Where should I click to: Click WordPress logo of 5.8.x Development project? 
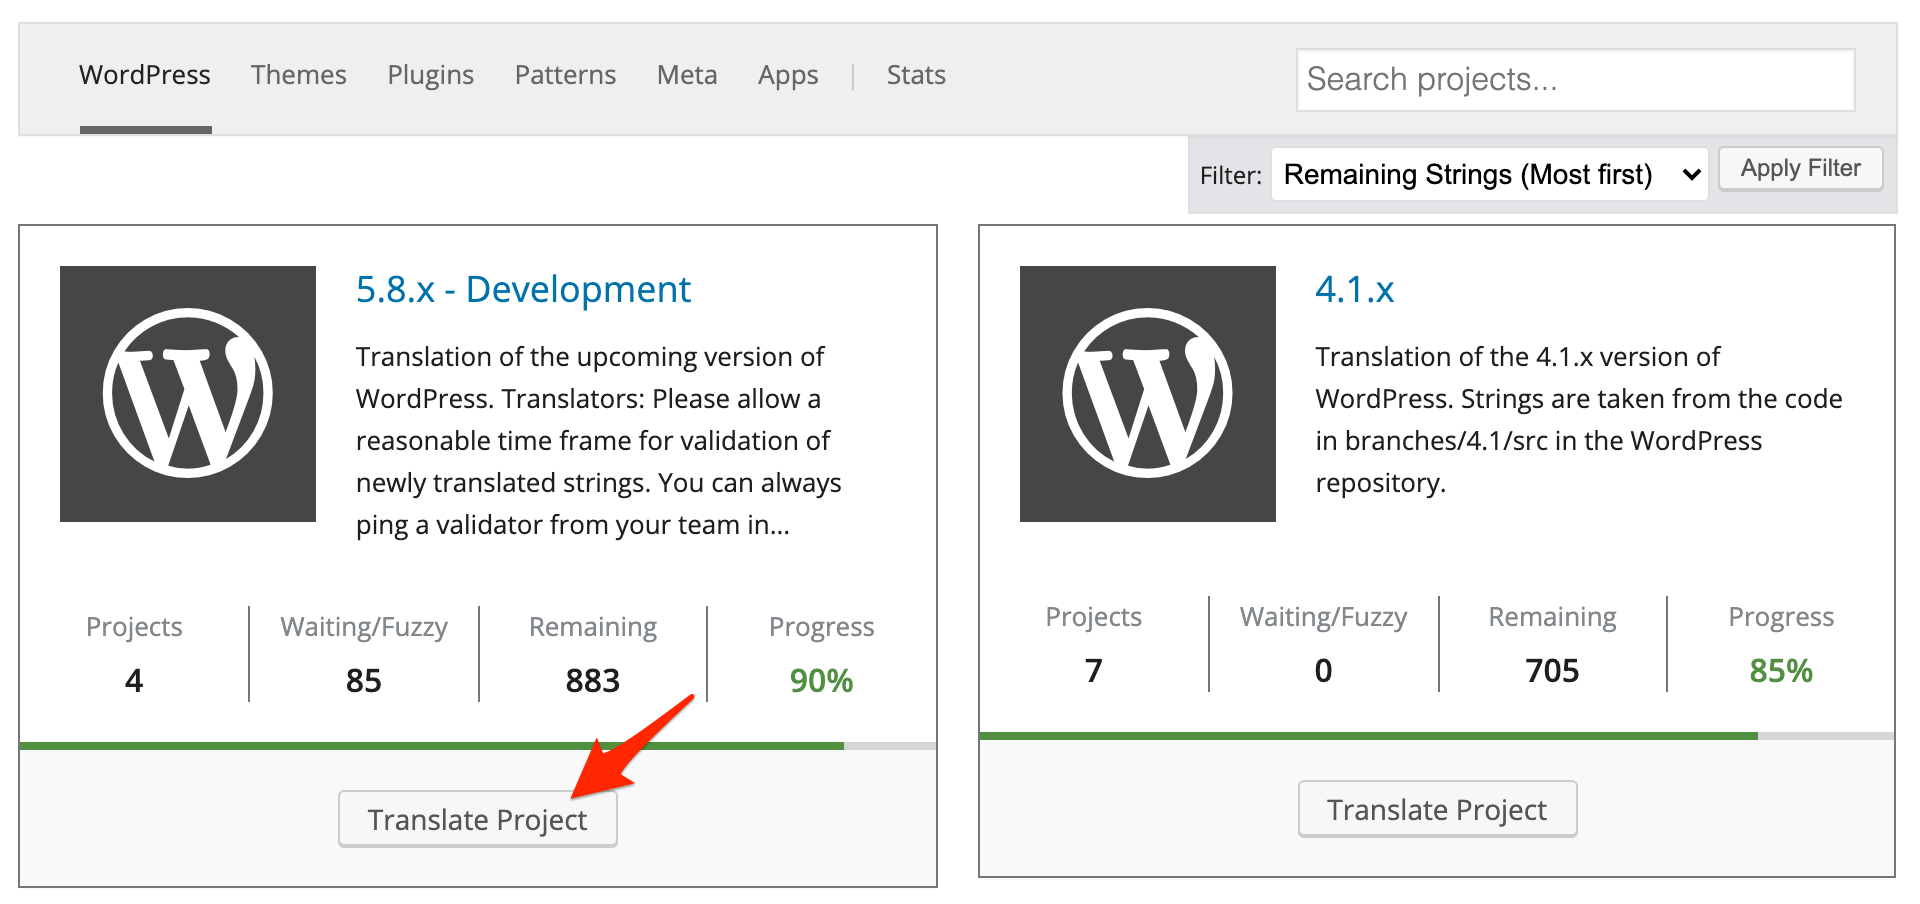(x=188, y=394)
